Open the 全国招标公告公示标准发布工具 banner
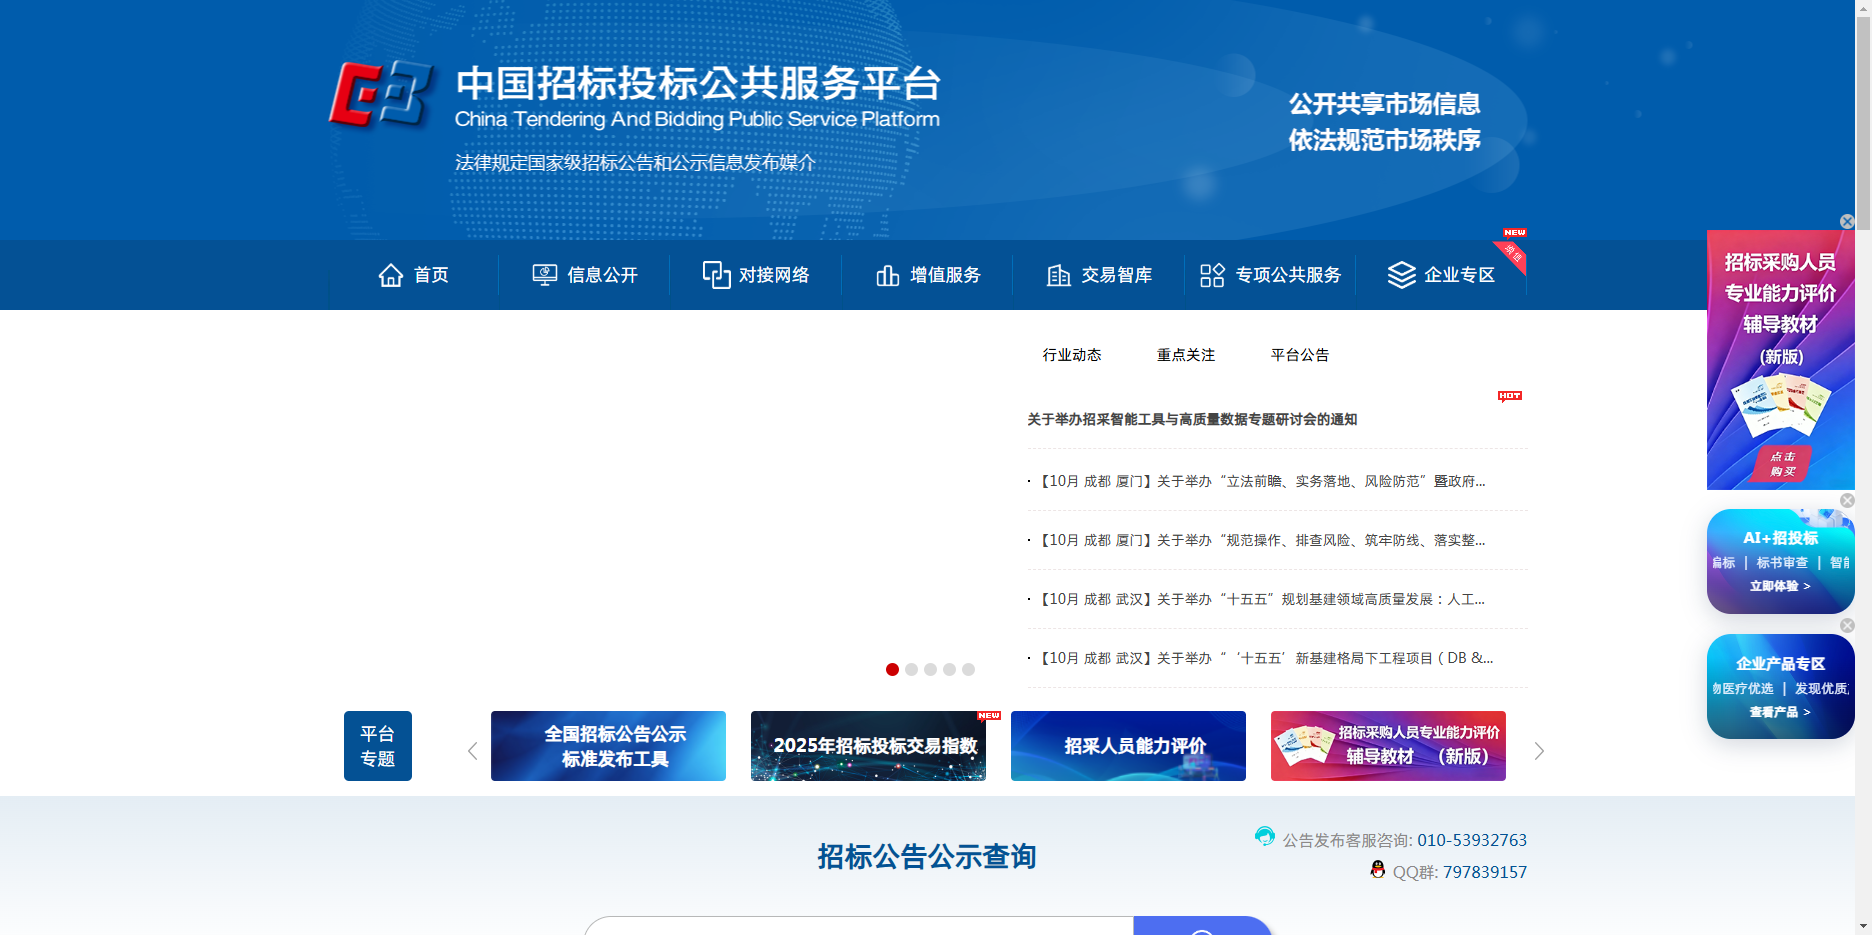Viewport: 1872px width, 935px height. click(x=608, y=746)
